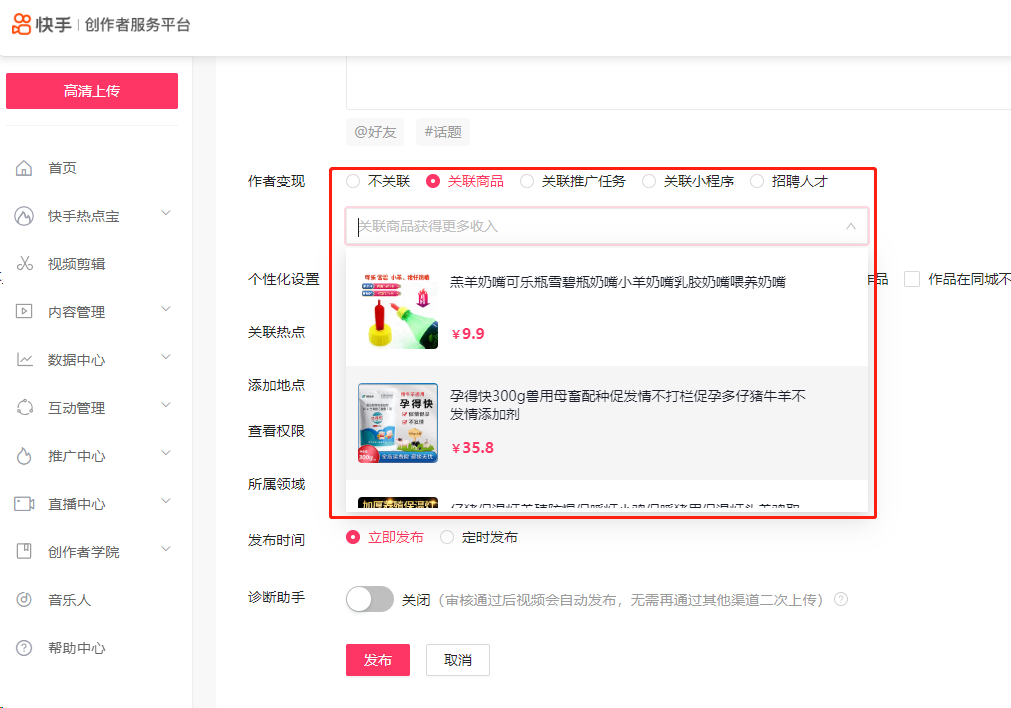Select the 不关联 radio option
1011x708 pixels.
353,181
